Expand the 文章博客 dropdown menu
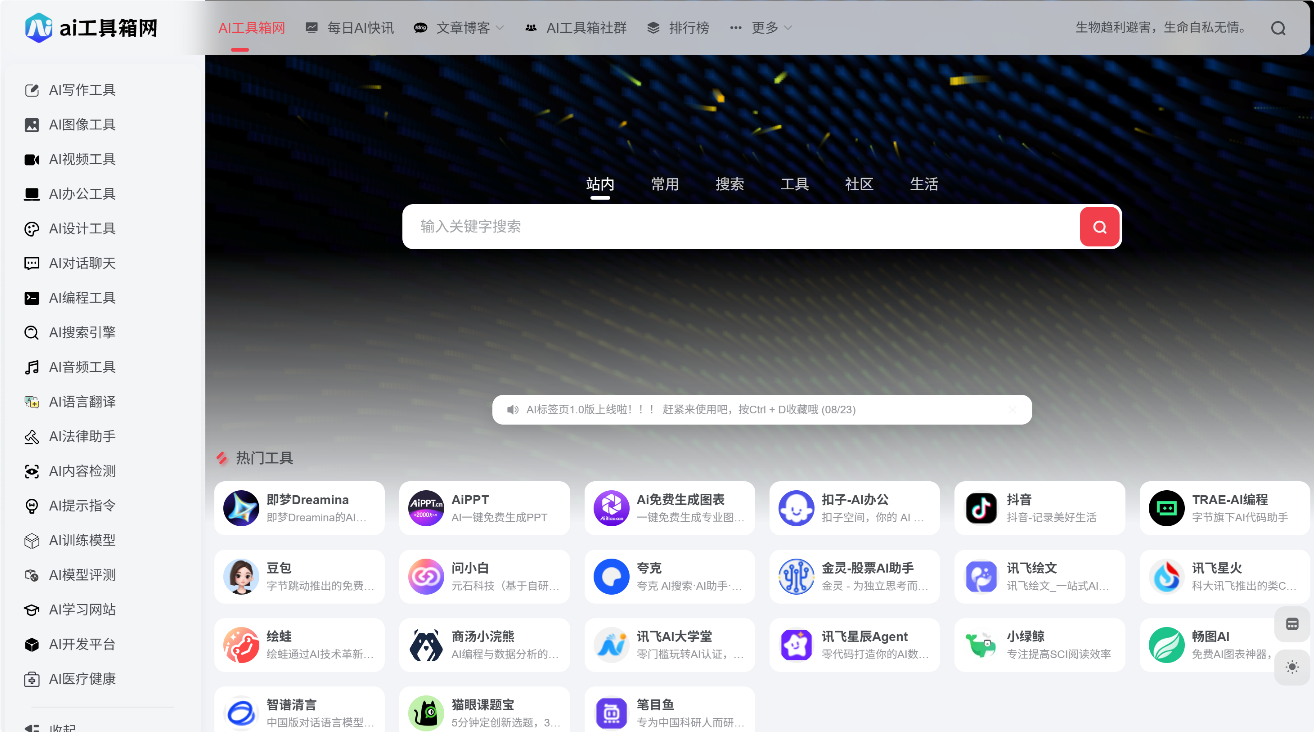This screenshot has height=732, width=1314. click(x=459, y=28)
